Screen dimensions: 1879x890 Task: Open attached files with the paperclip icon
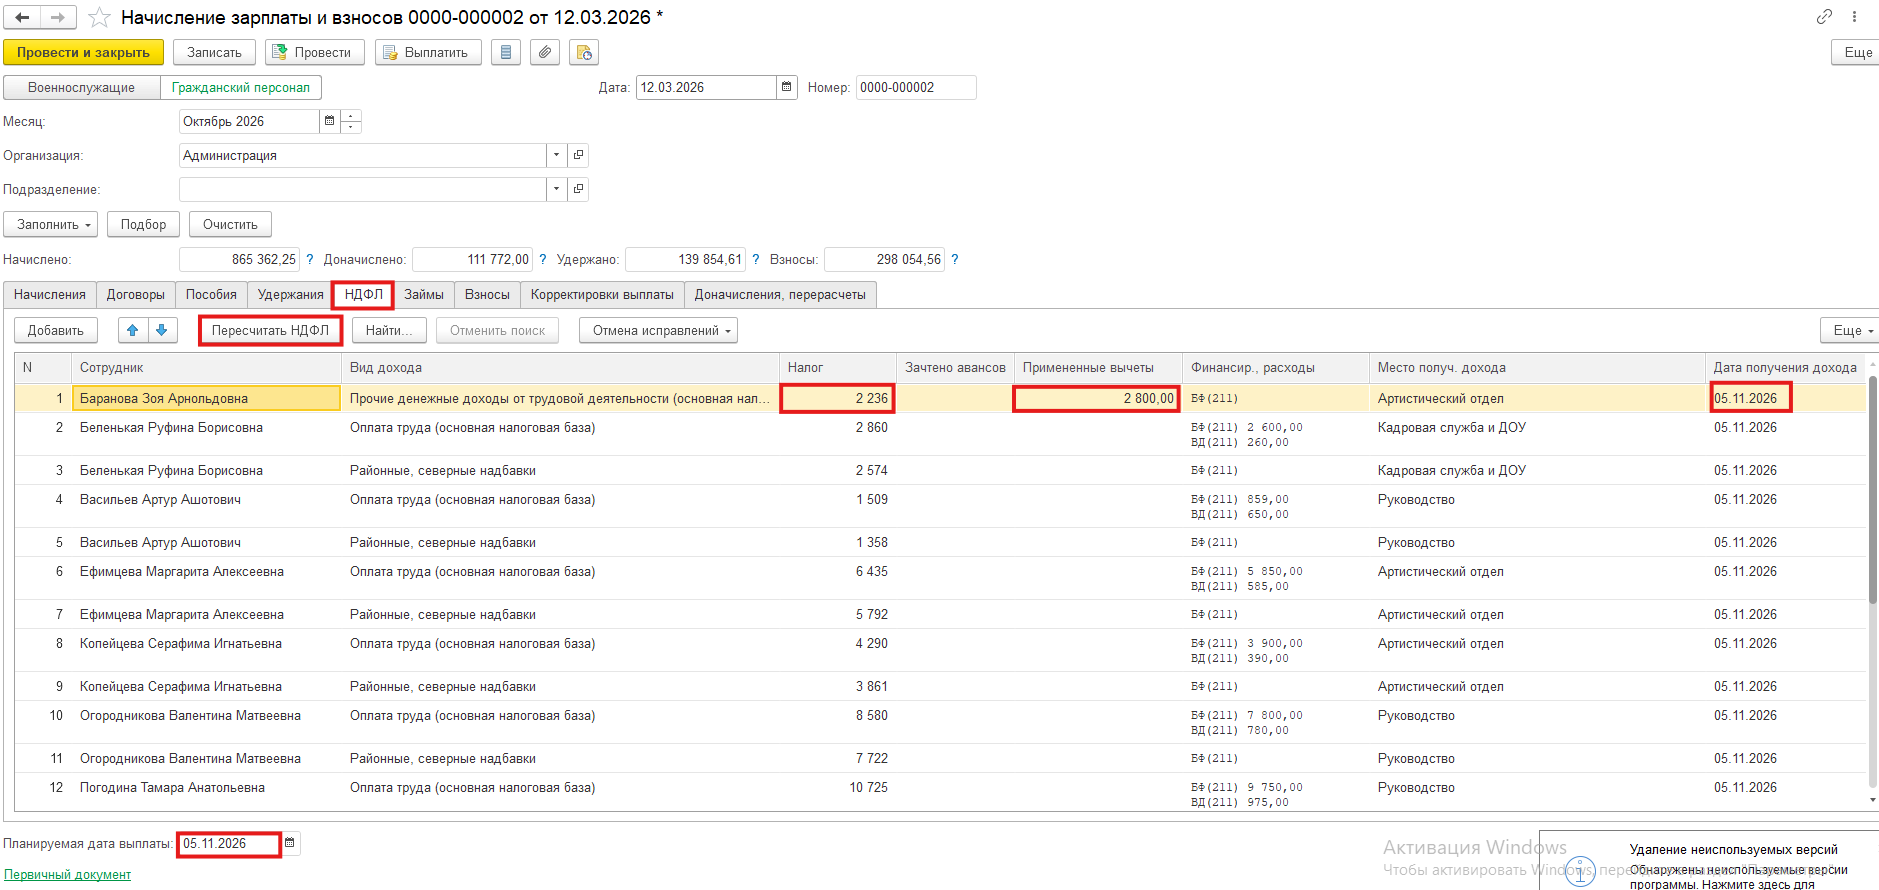coord(545,52)
